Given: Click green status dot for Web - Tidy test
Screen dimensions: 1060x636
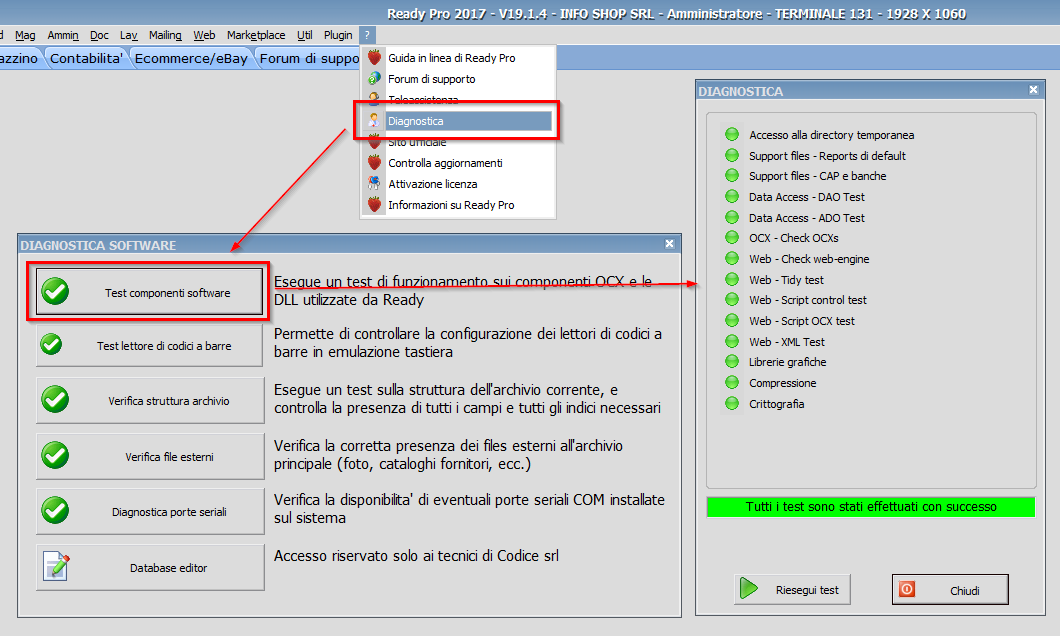Looking at the screenshot, I should [731, 279].
